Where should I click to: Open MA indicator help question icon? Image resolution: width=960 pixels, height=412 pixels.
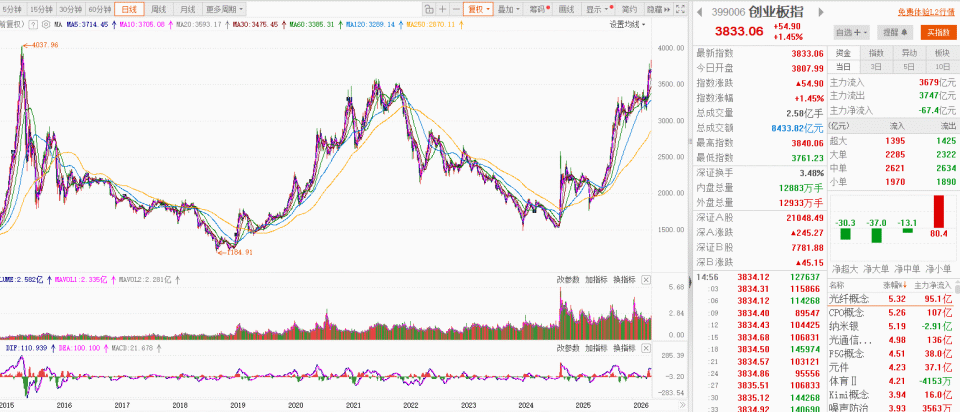click(x=32, y=24)
